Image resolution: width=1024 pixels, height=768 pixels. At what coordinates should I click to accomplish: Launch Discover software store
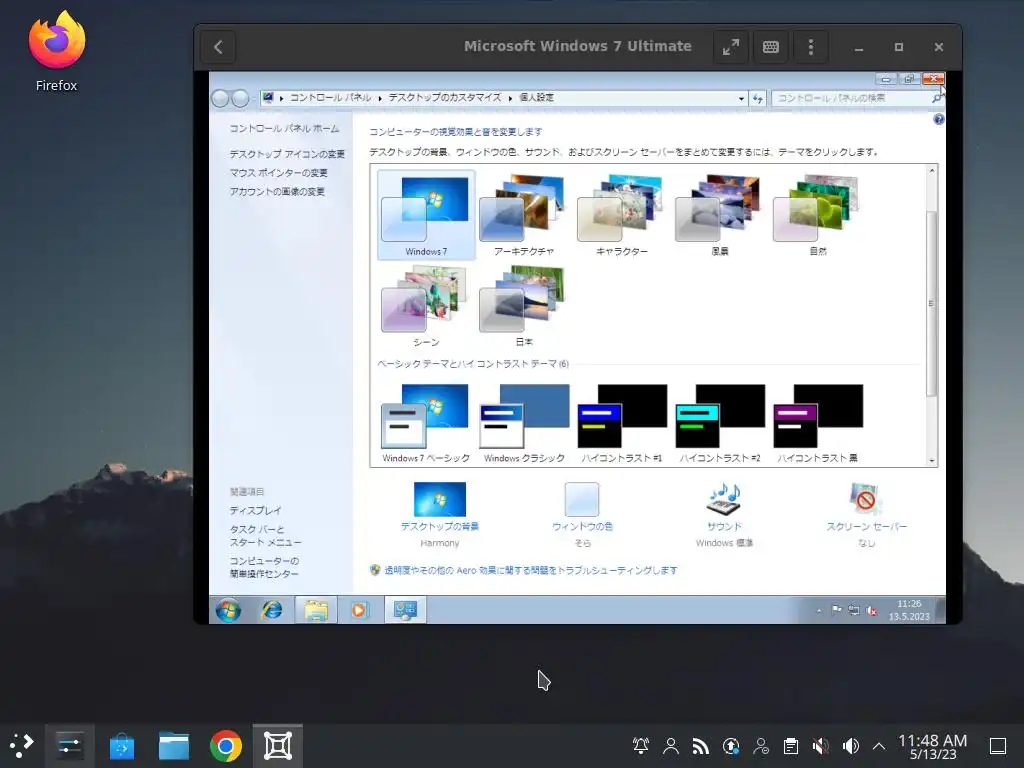[x=121, y=746]
